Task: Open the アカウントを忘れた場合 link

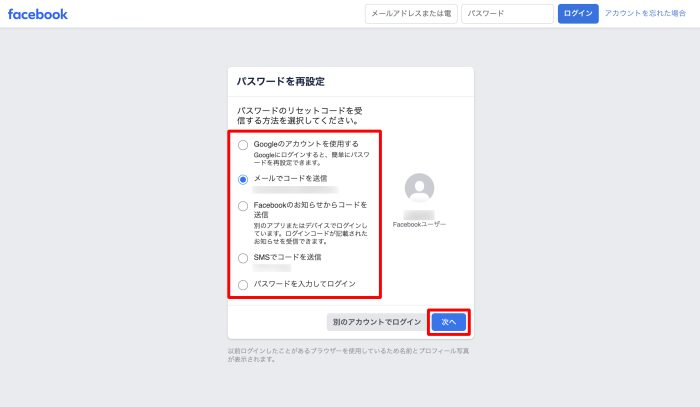Action: click(x=645, y=14)
